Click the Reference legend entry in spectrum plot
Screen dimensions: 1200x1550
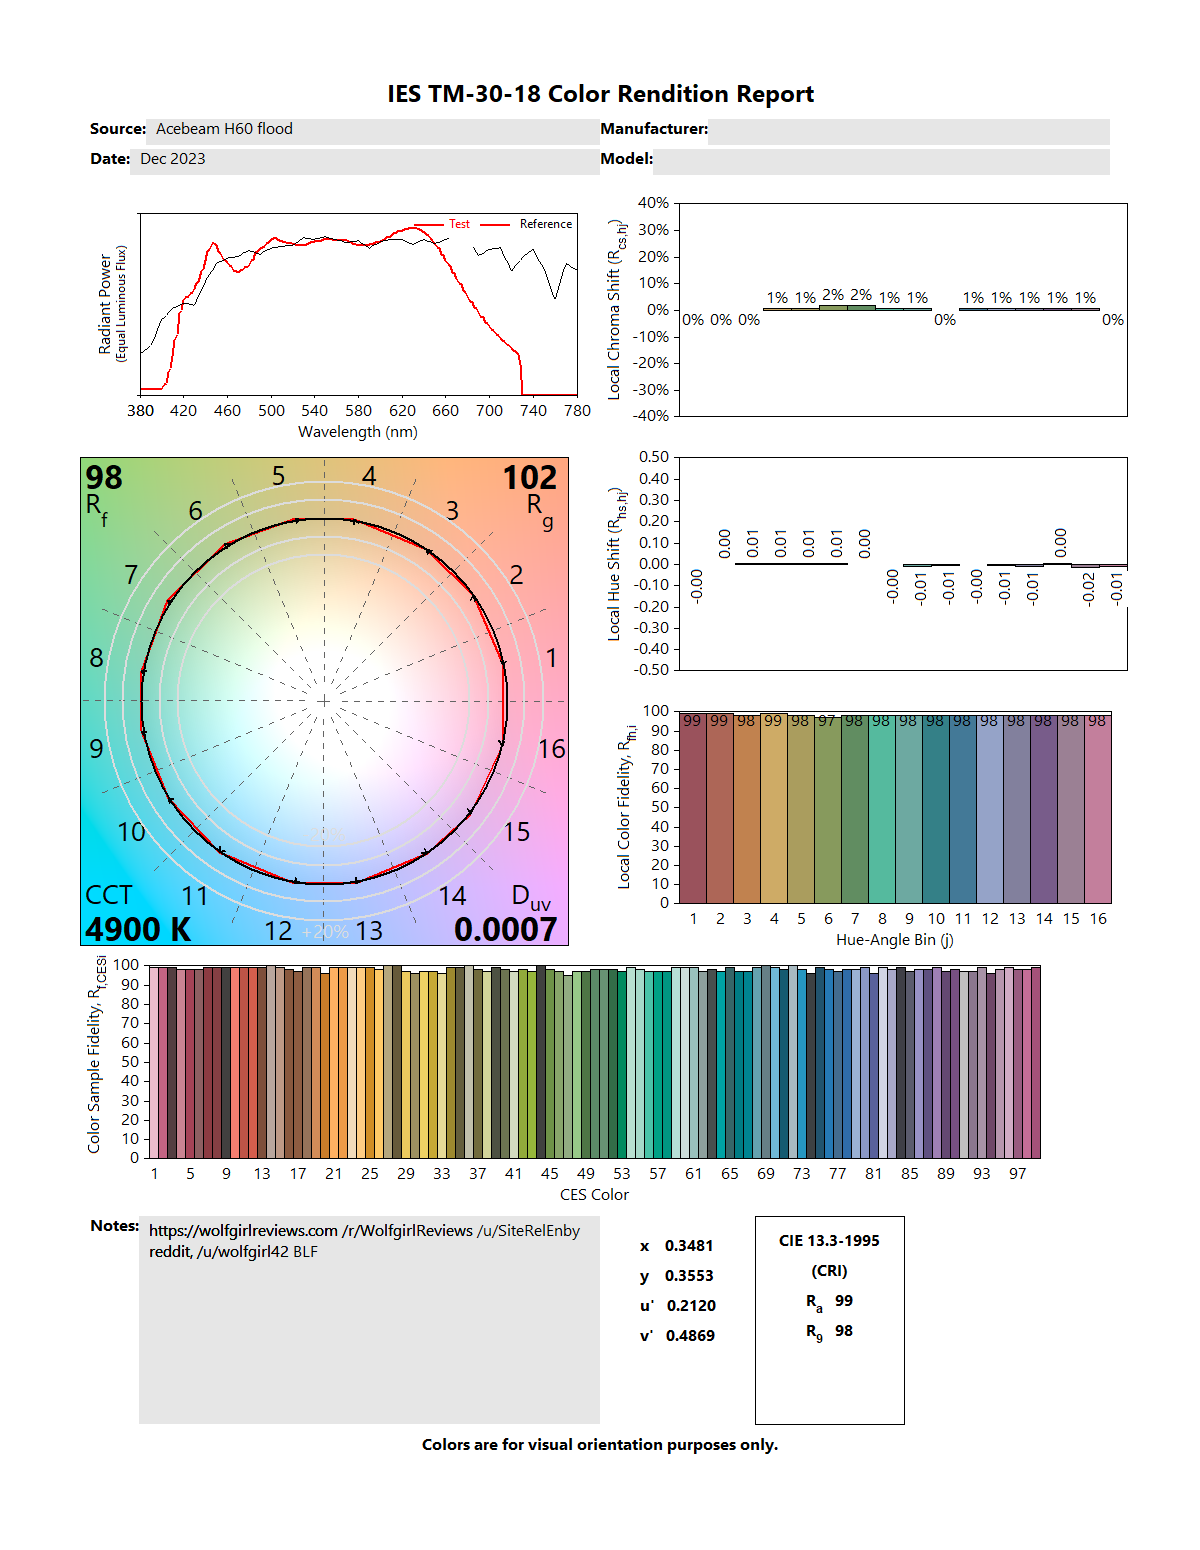(x=545, y=224)
